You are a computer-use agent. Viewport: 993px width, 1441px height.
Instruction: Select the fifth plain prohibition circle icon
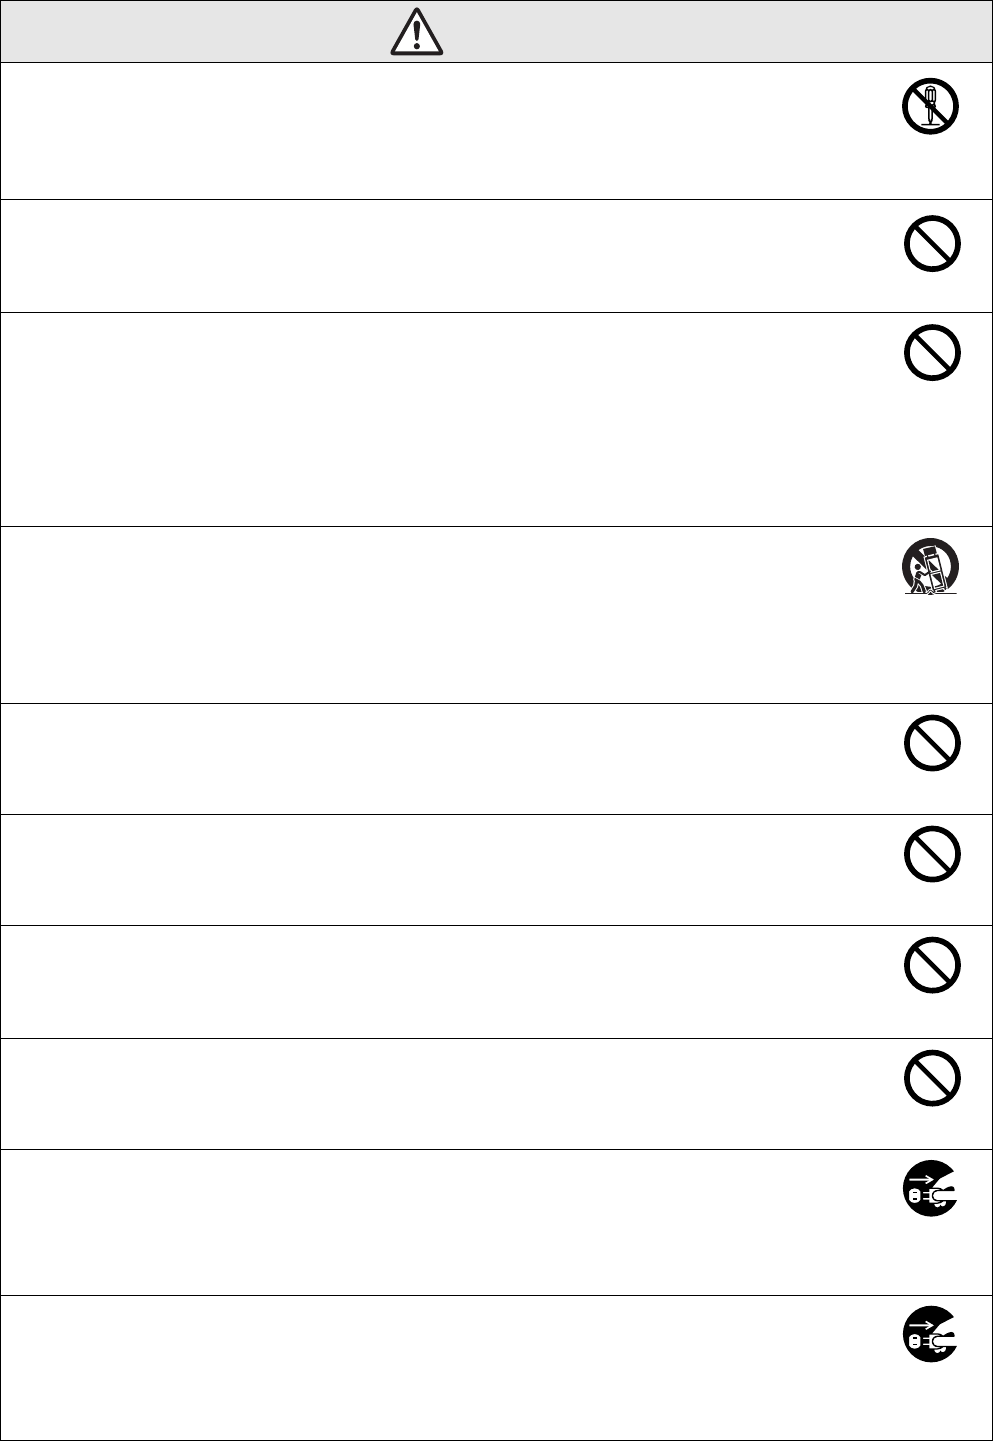932,966
